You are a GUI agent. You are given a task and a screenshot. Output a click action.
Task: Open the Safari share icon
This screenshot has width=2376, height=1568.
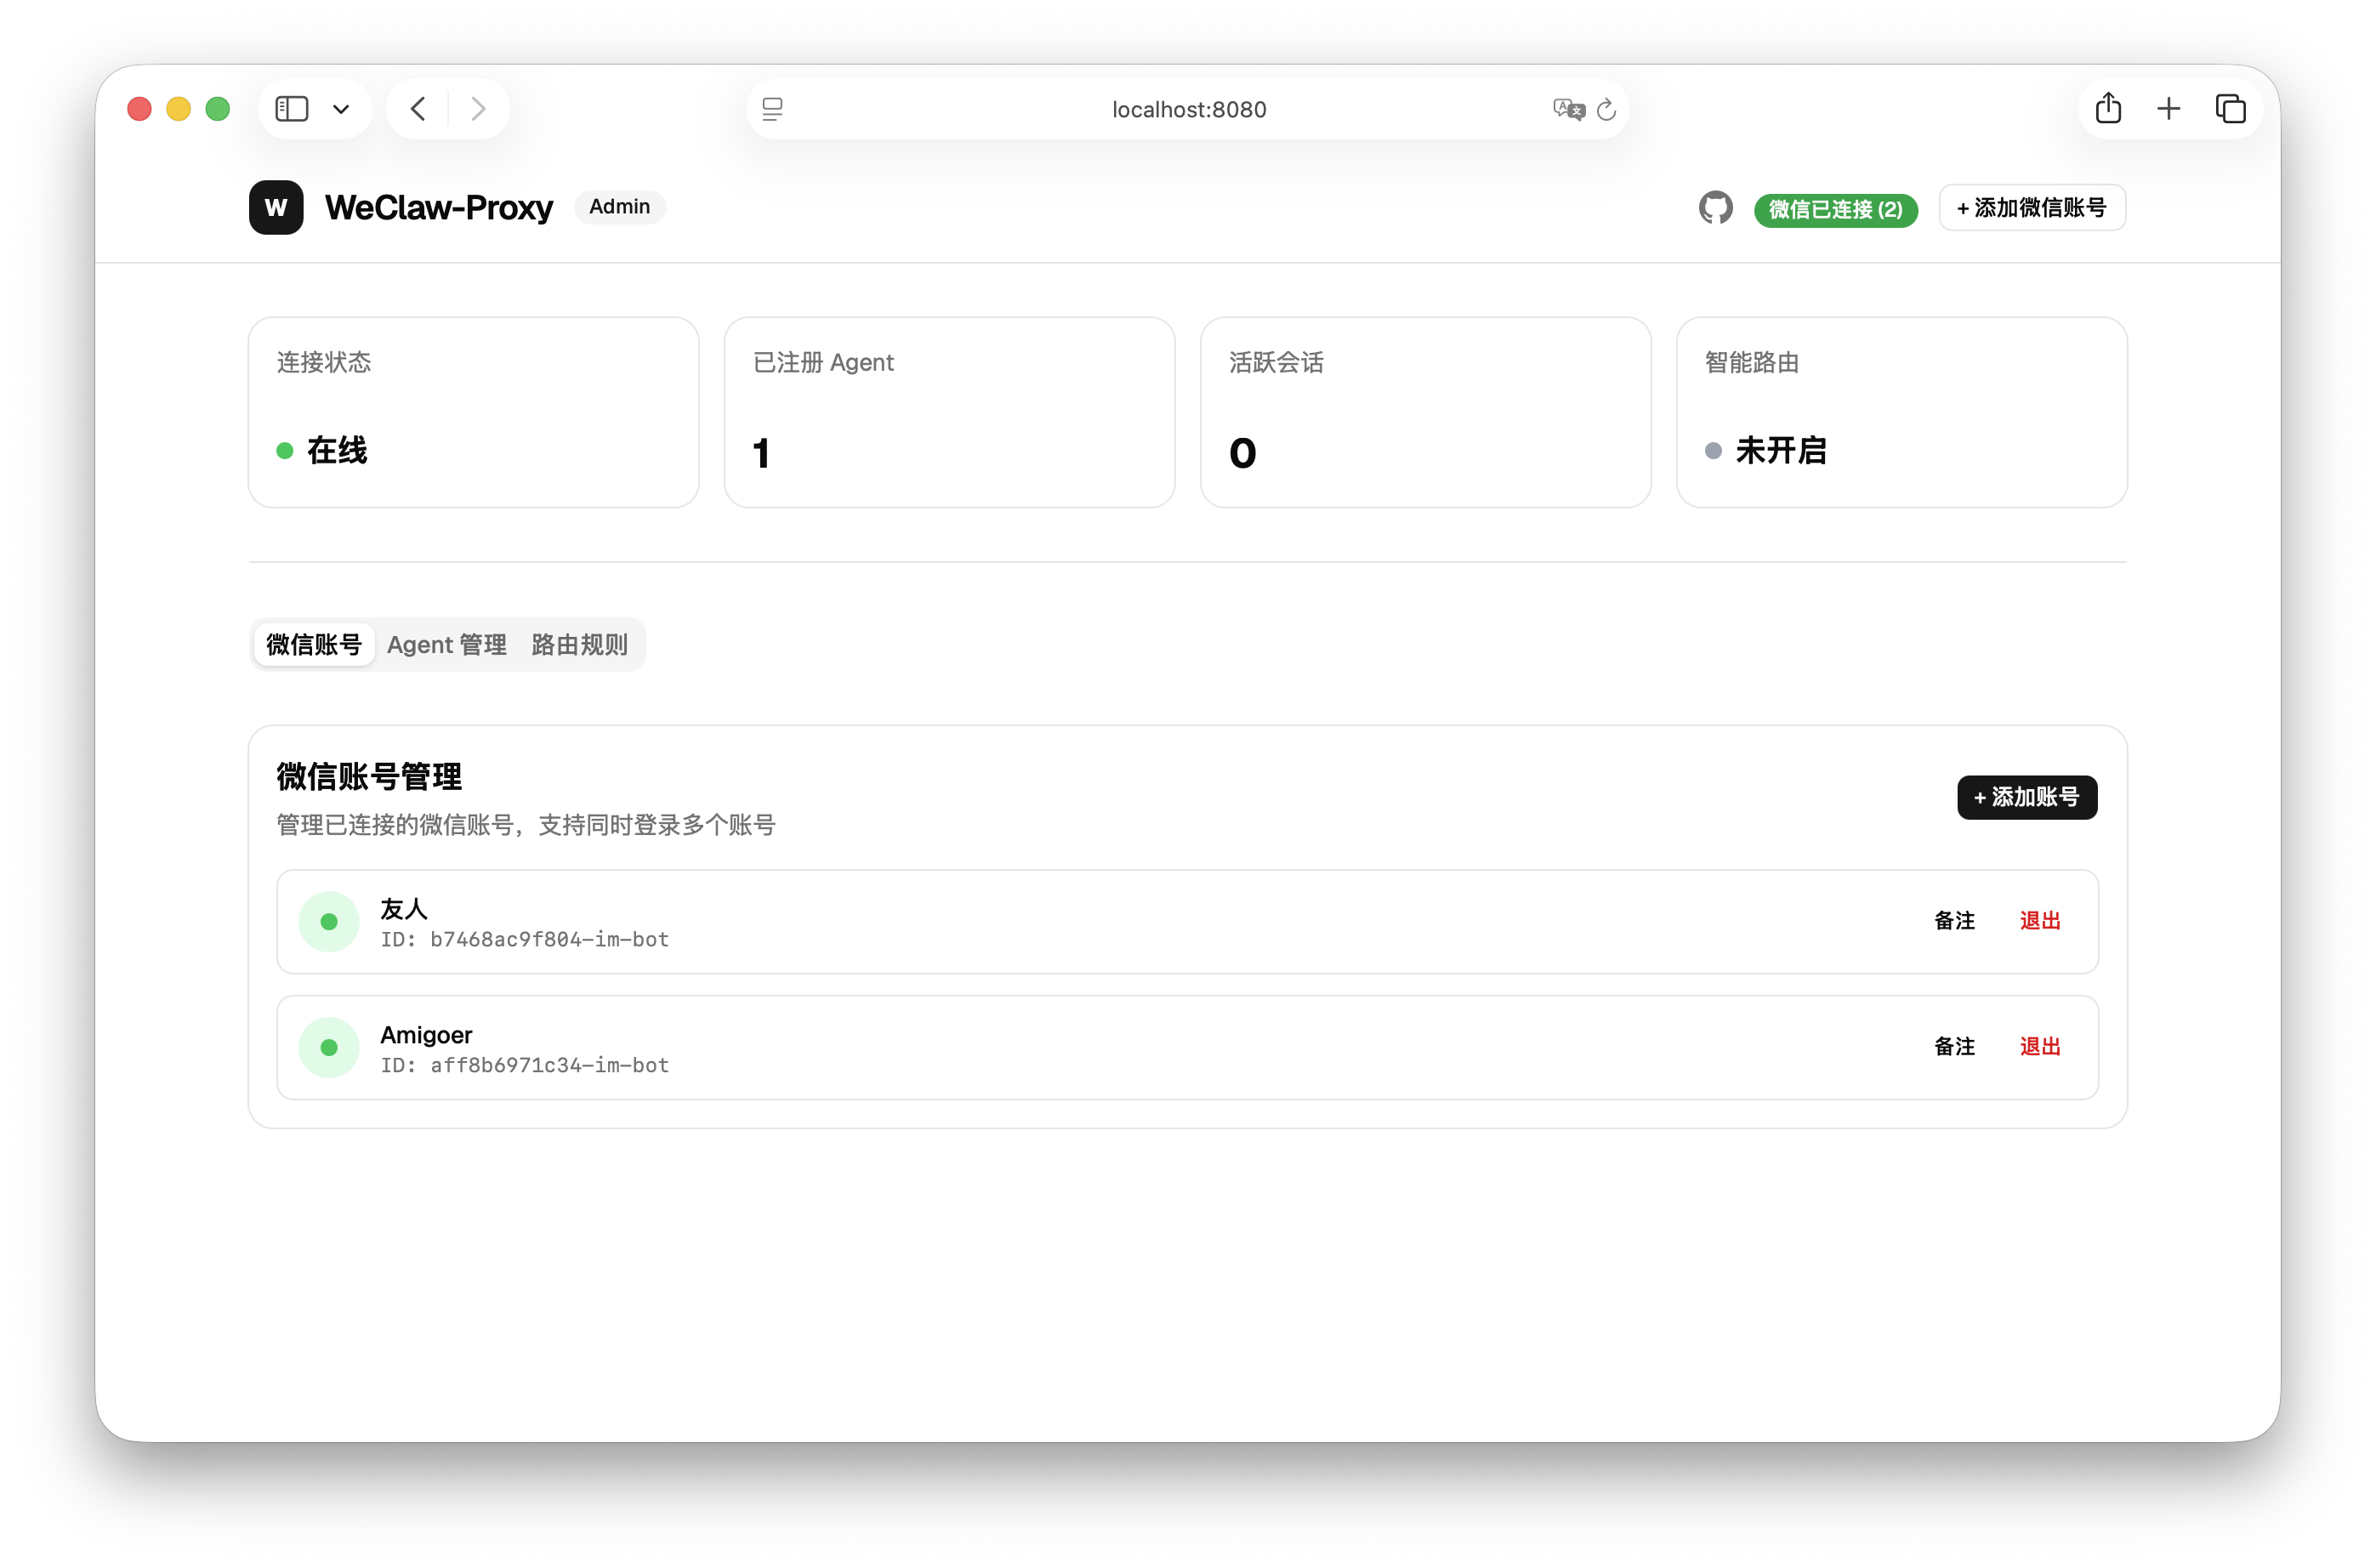tap(2108, 108)
